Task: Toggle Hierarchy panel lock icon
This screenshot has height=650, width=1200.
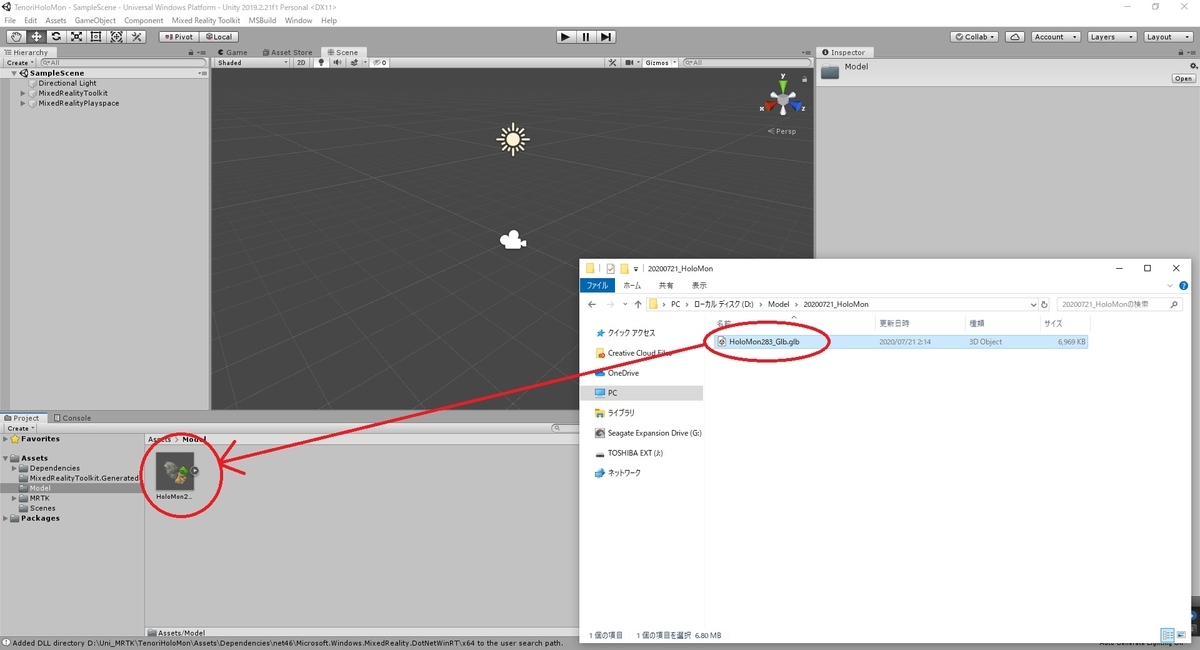Action: point(191,52)
